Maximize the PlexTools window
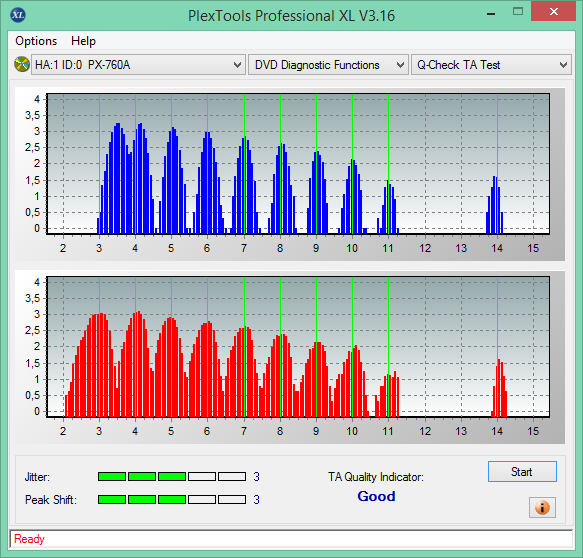The image size is (583, 558). click(518, 12)
